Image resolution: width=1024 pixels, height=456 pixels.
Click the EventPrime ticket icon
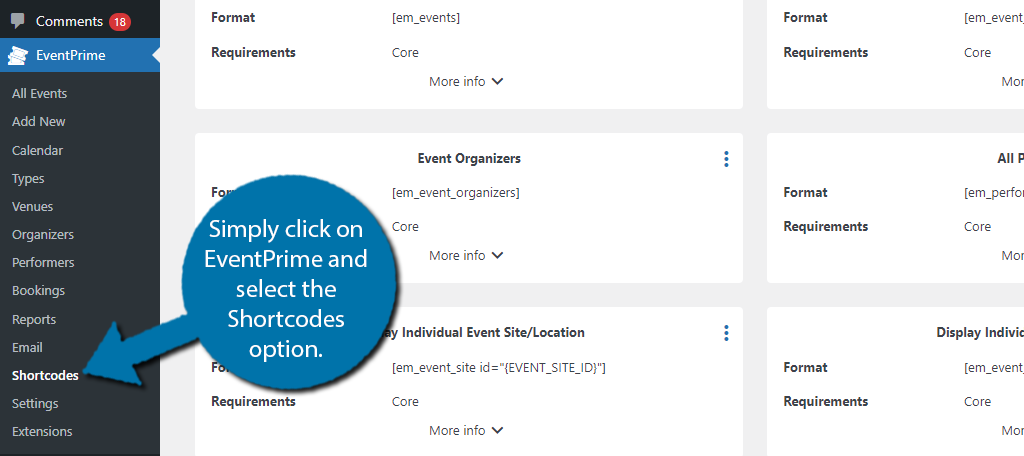point(18,56)
